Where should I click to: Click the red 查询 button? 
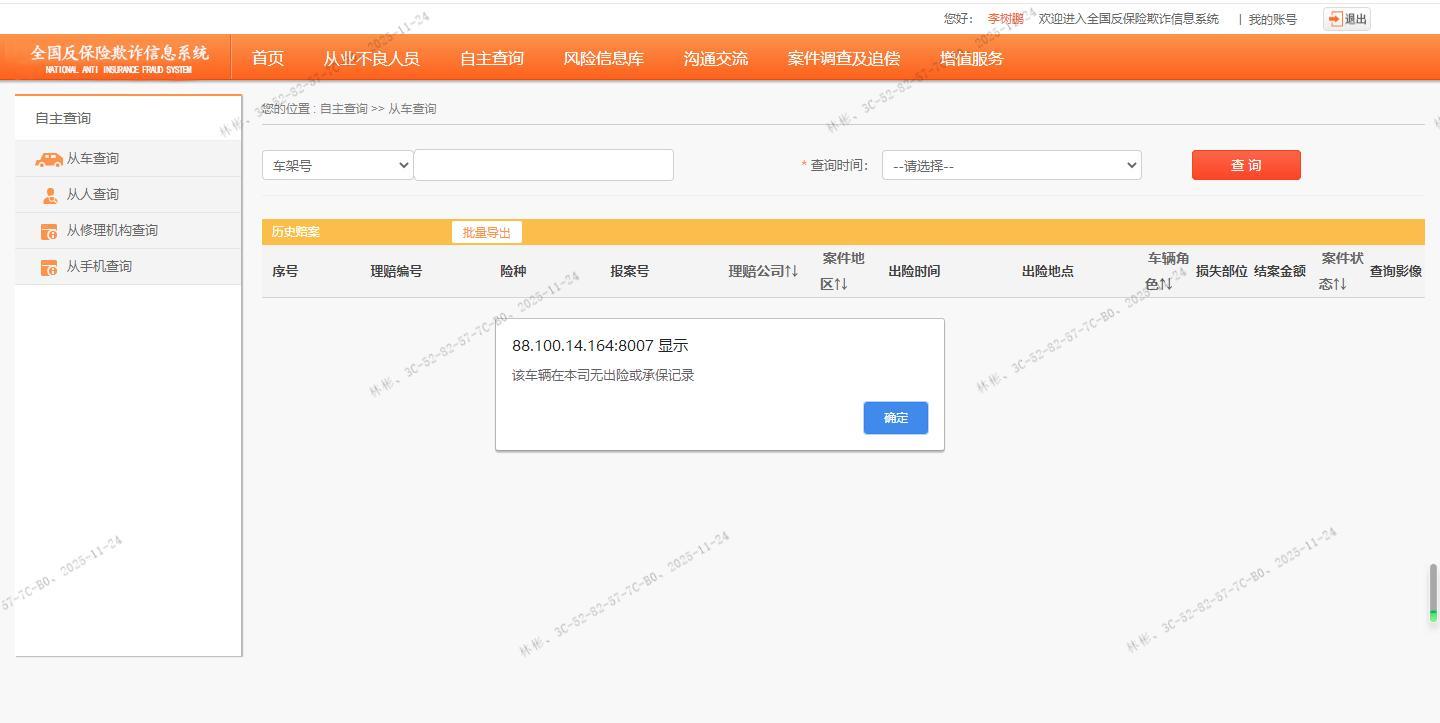[x=1245, y=165]
